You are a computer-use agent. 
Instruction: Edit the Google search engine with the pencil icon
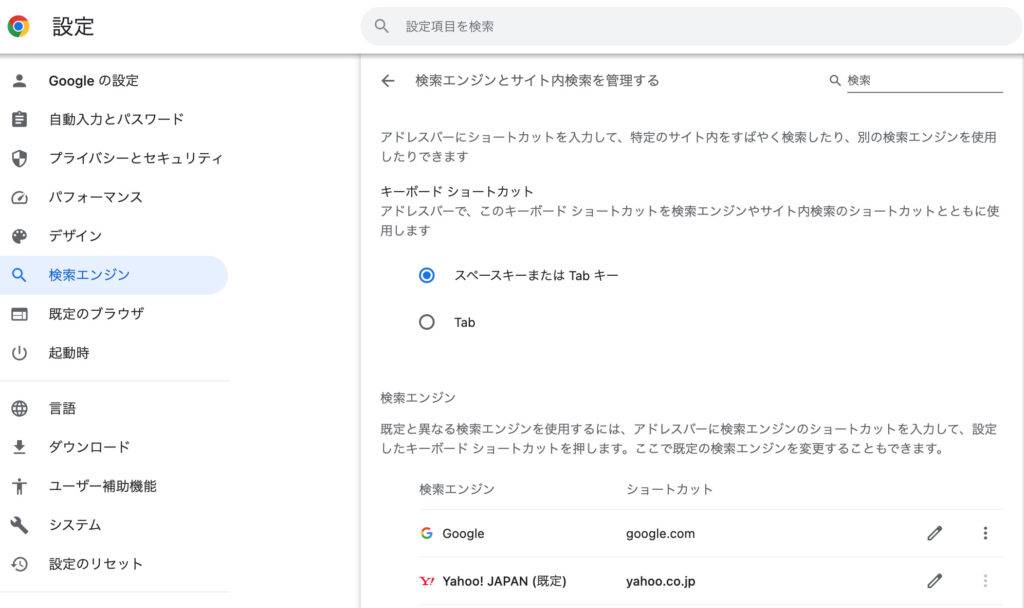[x=935, y=533]
